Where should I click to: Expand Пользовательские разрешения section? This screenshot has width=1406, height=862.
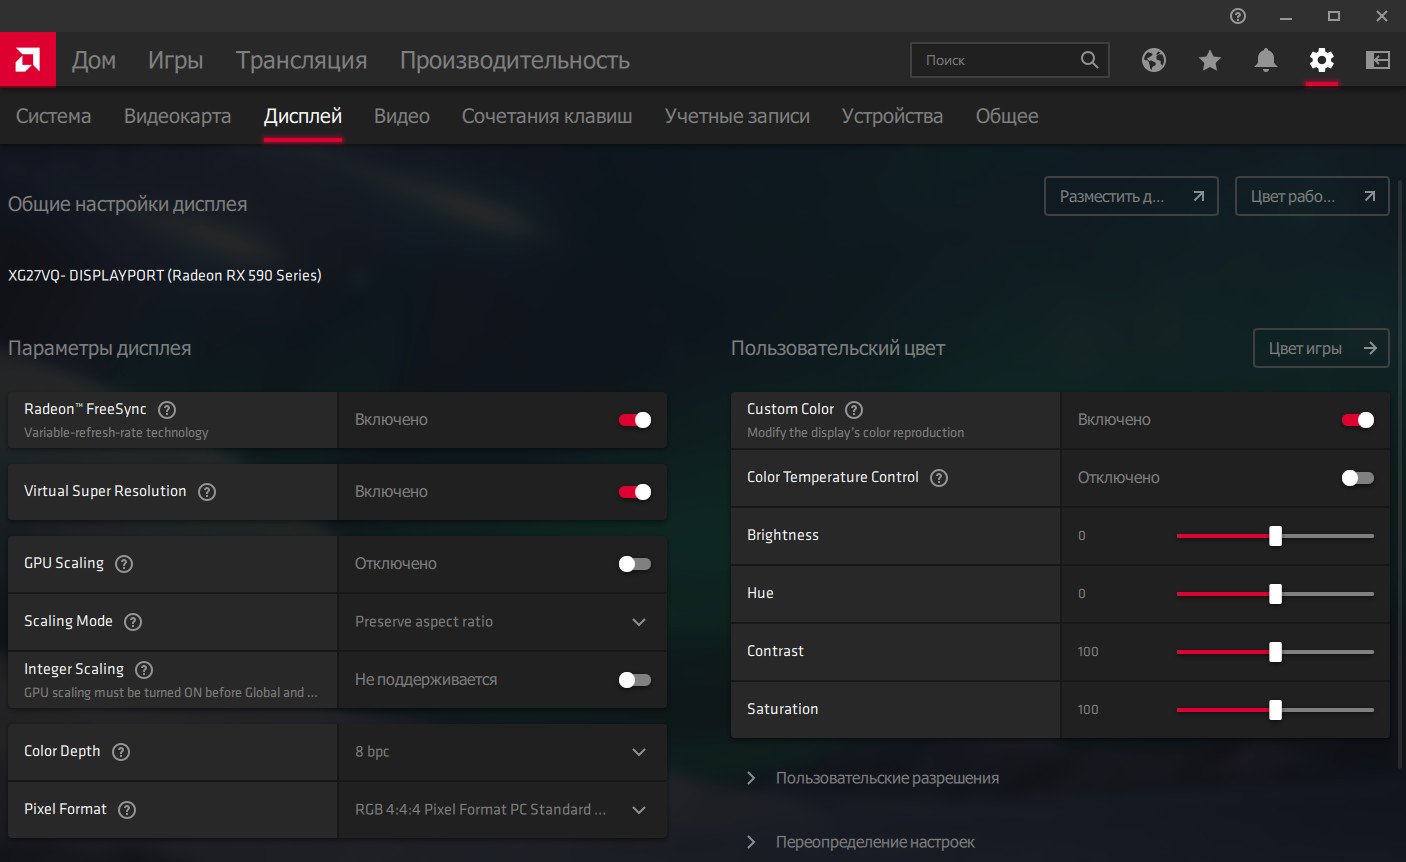[887, 778]
